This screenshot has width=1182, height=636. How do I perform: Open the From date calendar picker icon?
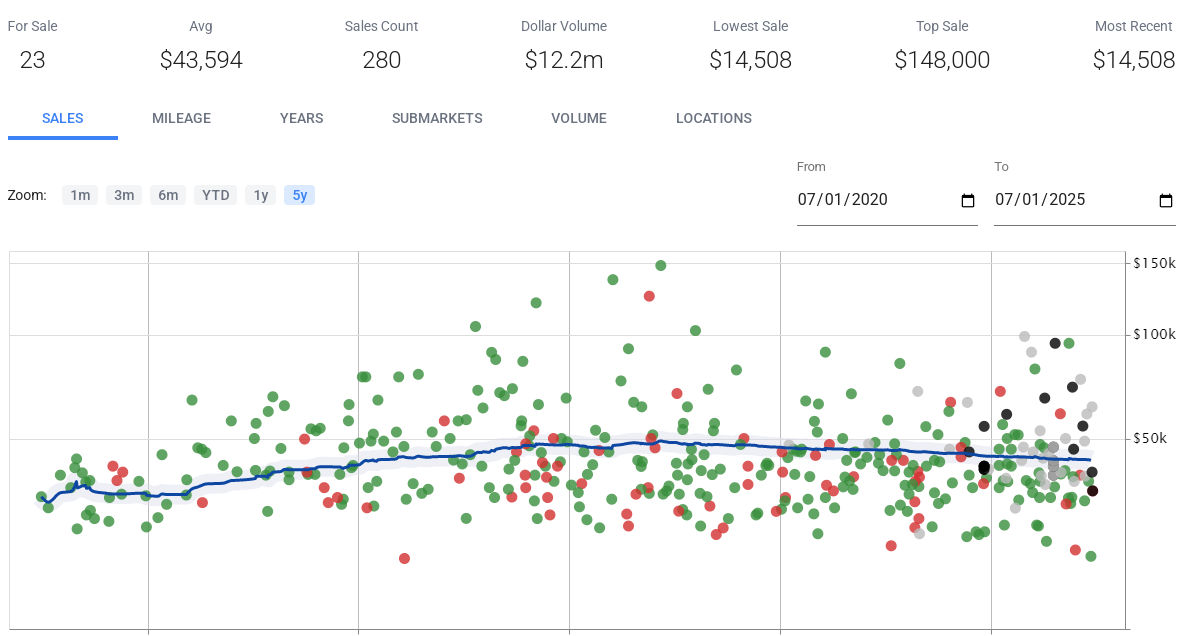968,200
